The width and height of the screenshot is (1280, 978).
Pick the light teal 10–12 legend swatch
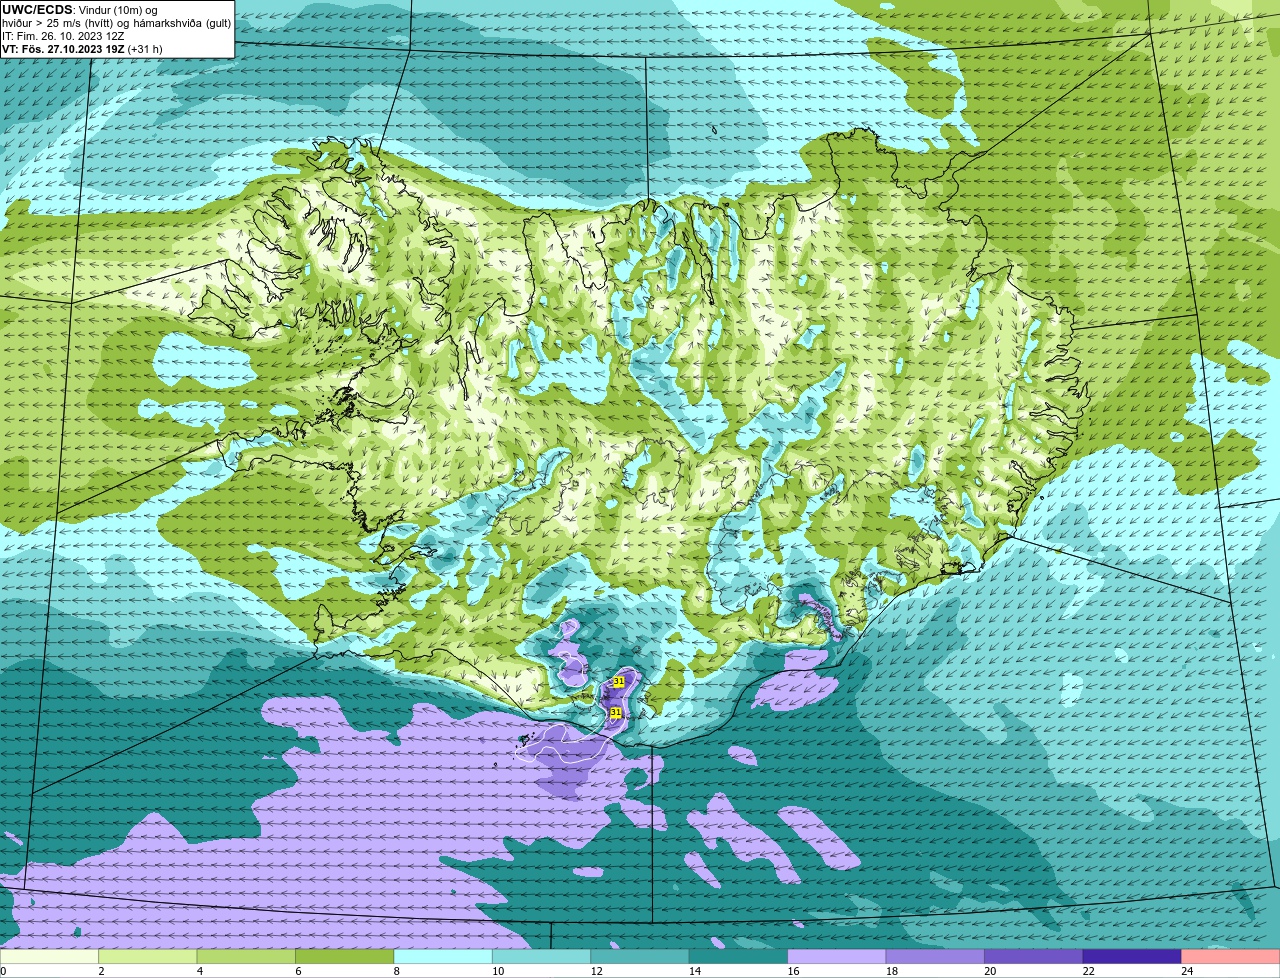(x=542, y=957)
